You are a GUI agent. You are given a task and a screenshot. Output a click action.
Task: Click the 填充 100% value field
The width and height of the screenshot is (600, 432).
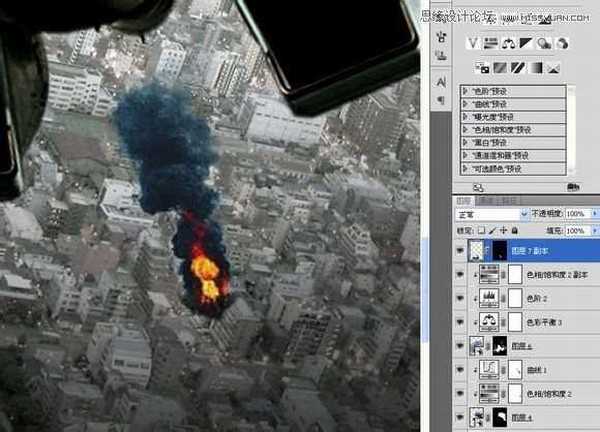(x=577, y=231)
